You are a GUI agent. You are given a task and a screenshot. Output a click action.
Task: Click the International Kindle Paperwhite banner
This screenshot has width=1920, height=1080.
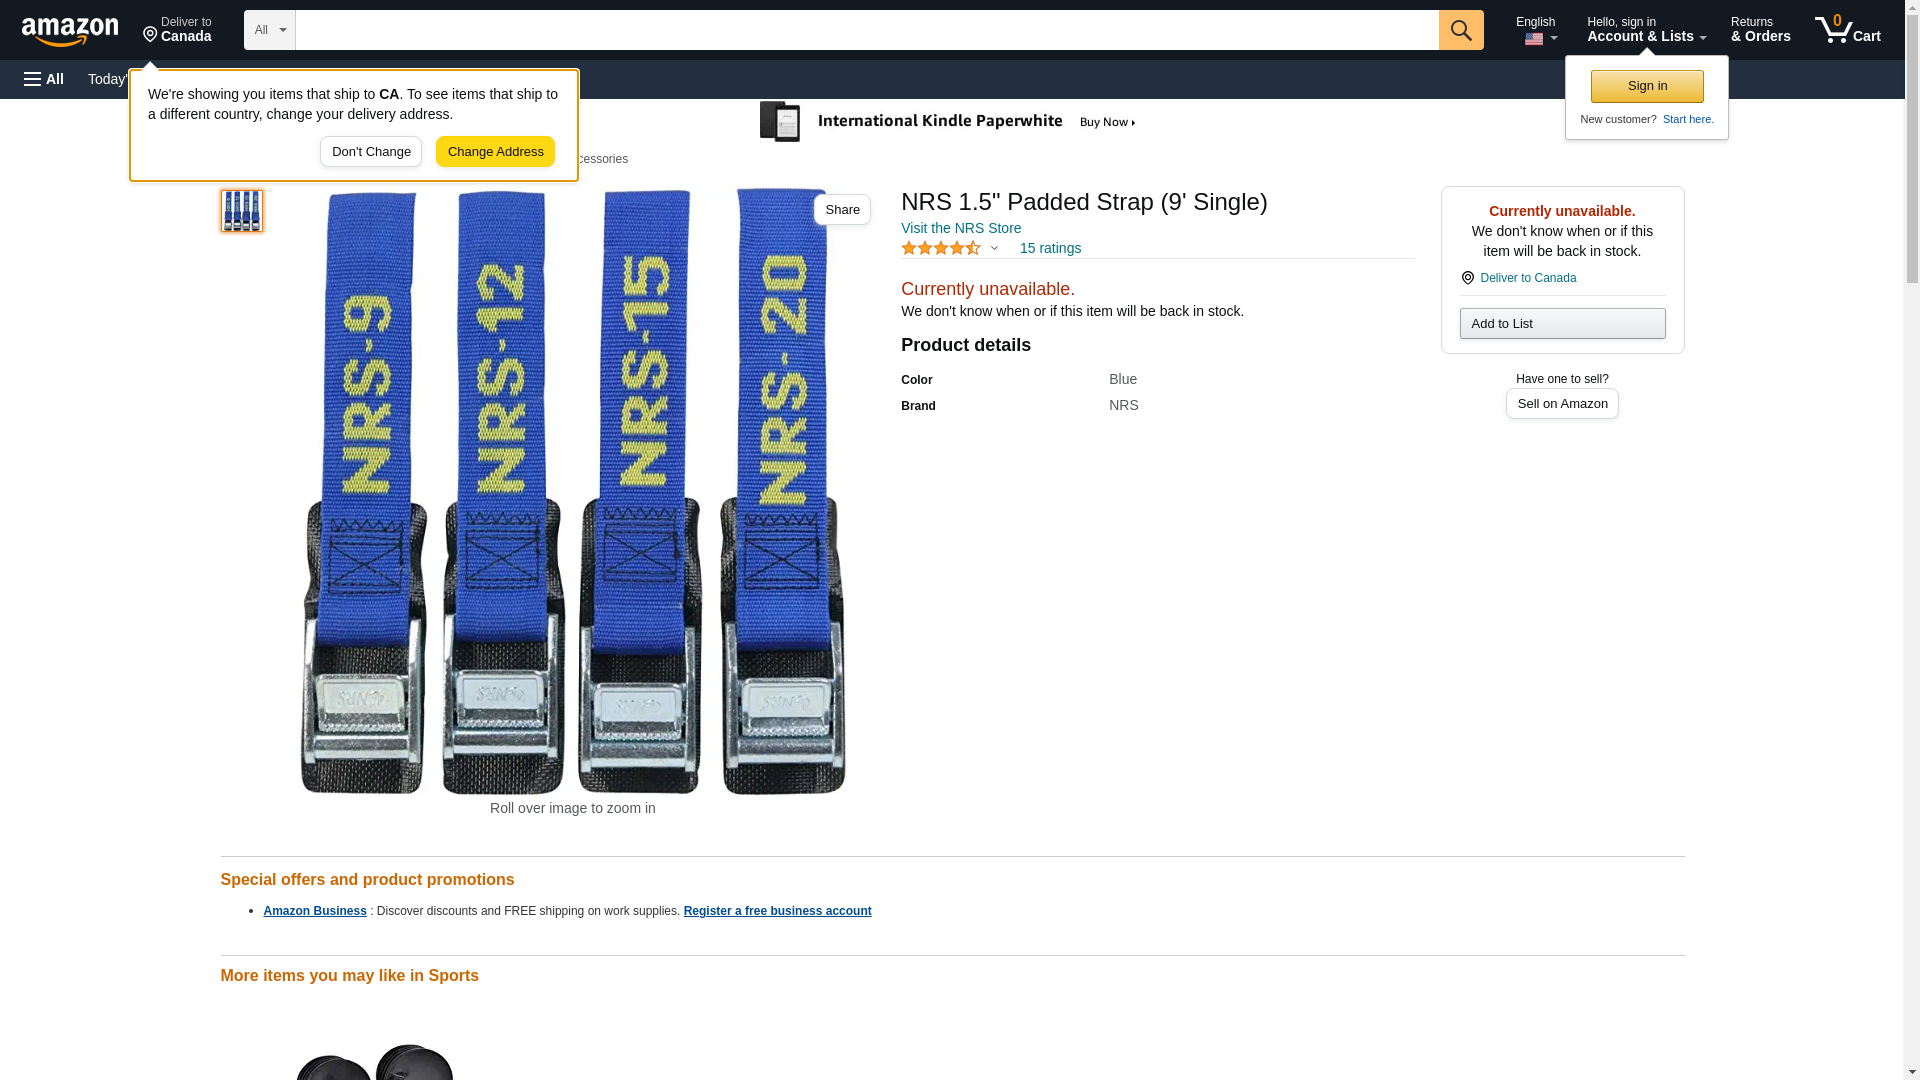click(948, 122)
